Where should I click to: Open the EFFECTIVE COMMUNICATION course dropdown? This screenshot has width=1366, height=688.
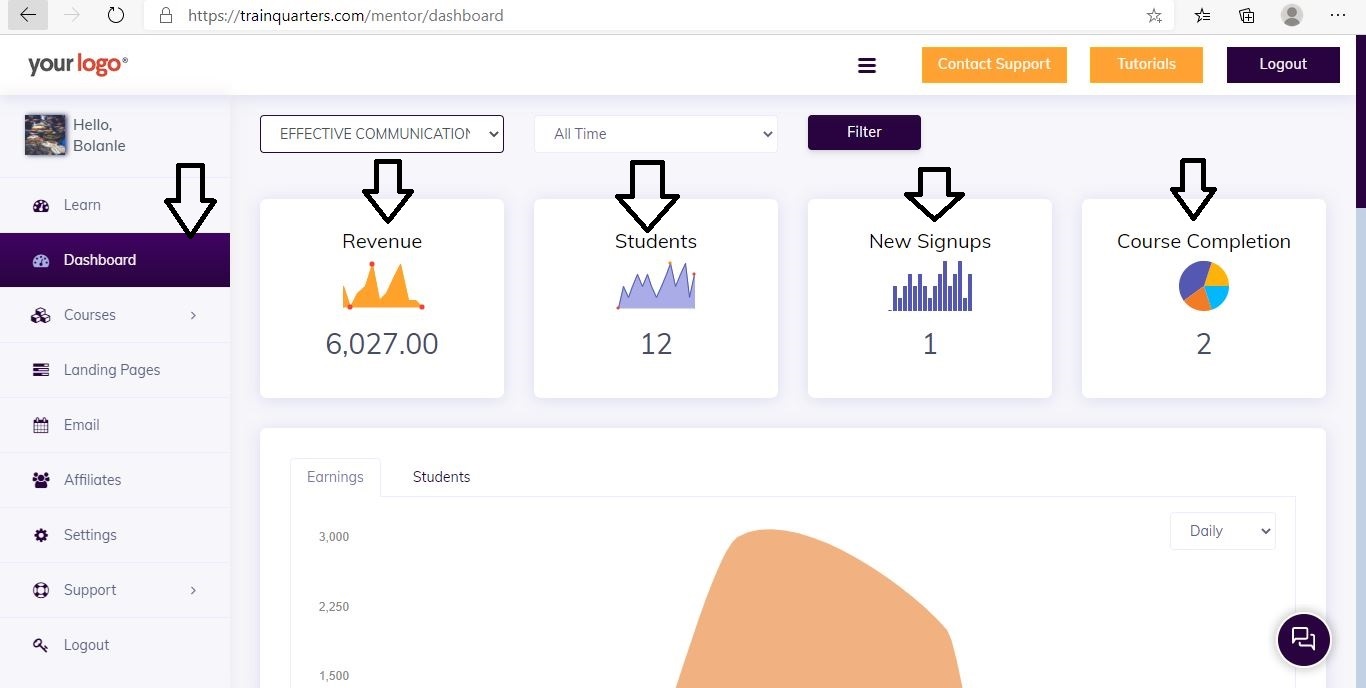click(x=382, y=134)
